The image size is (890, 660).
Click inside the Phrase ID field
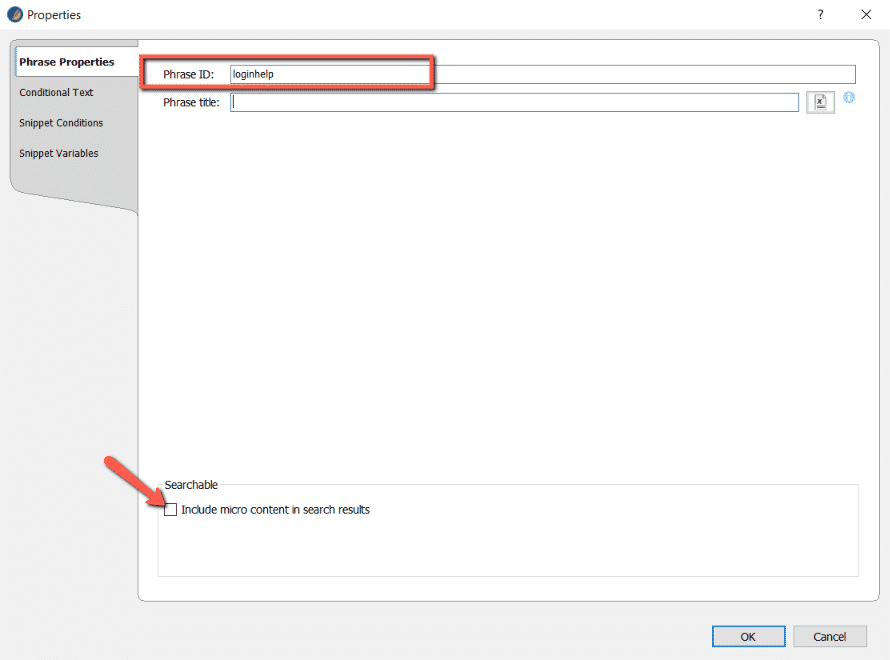500,73
